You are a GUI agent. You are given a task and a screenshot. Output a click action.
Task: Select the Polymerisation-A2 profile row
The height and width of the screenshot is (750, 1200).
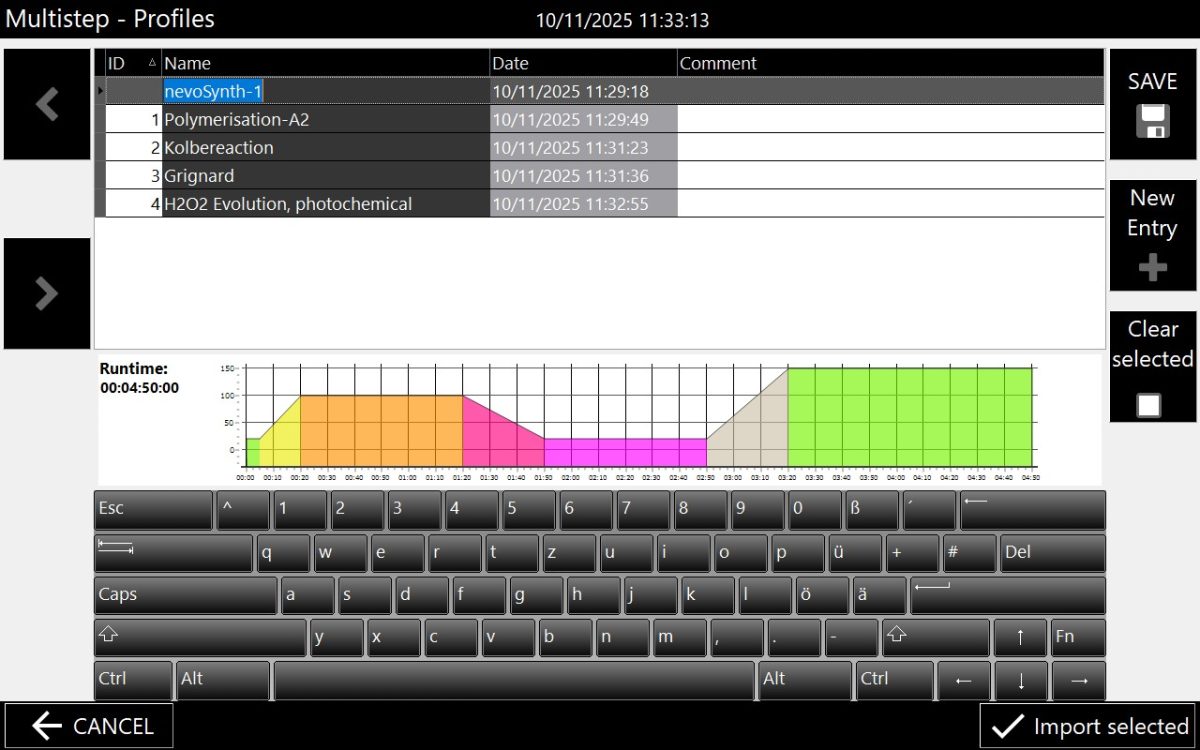(x=325, y=120)
